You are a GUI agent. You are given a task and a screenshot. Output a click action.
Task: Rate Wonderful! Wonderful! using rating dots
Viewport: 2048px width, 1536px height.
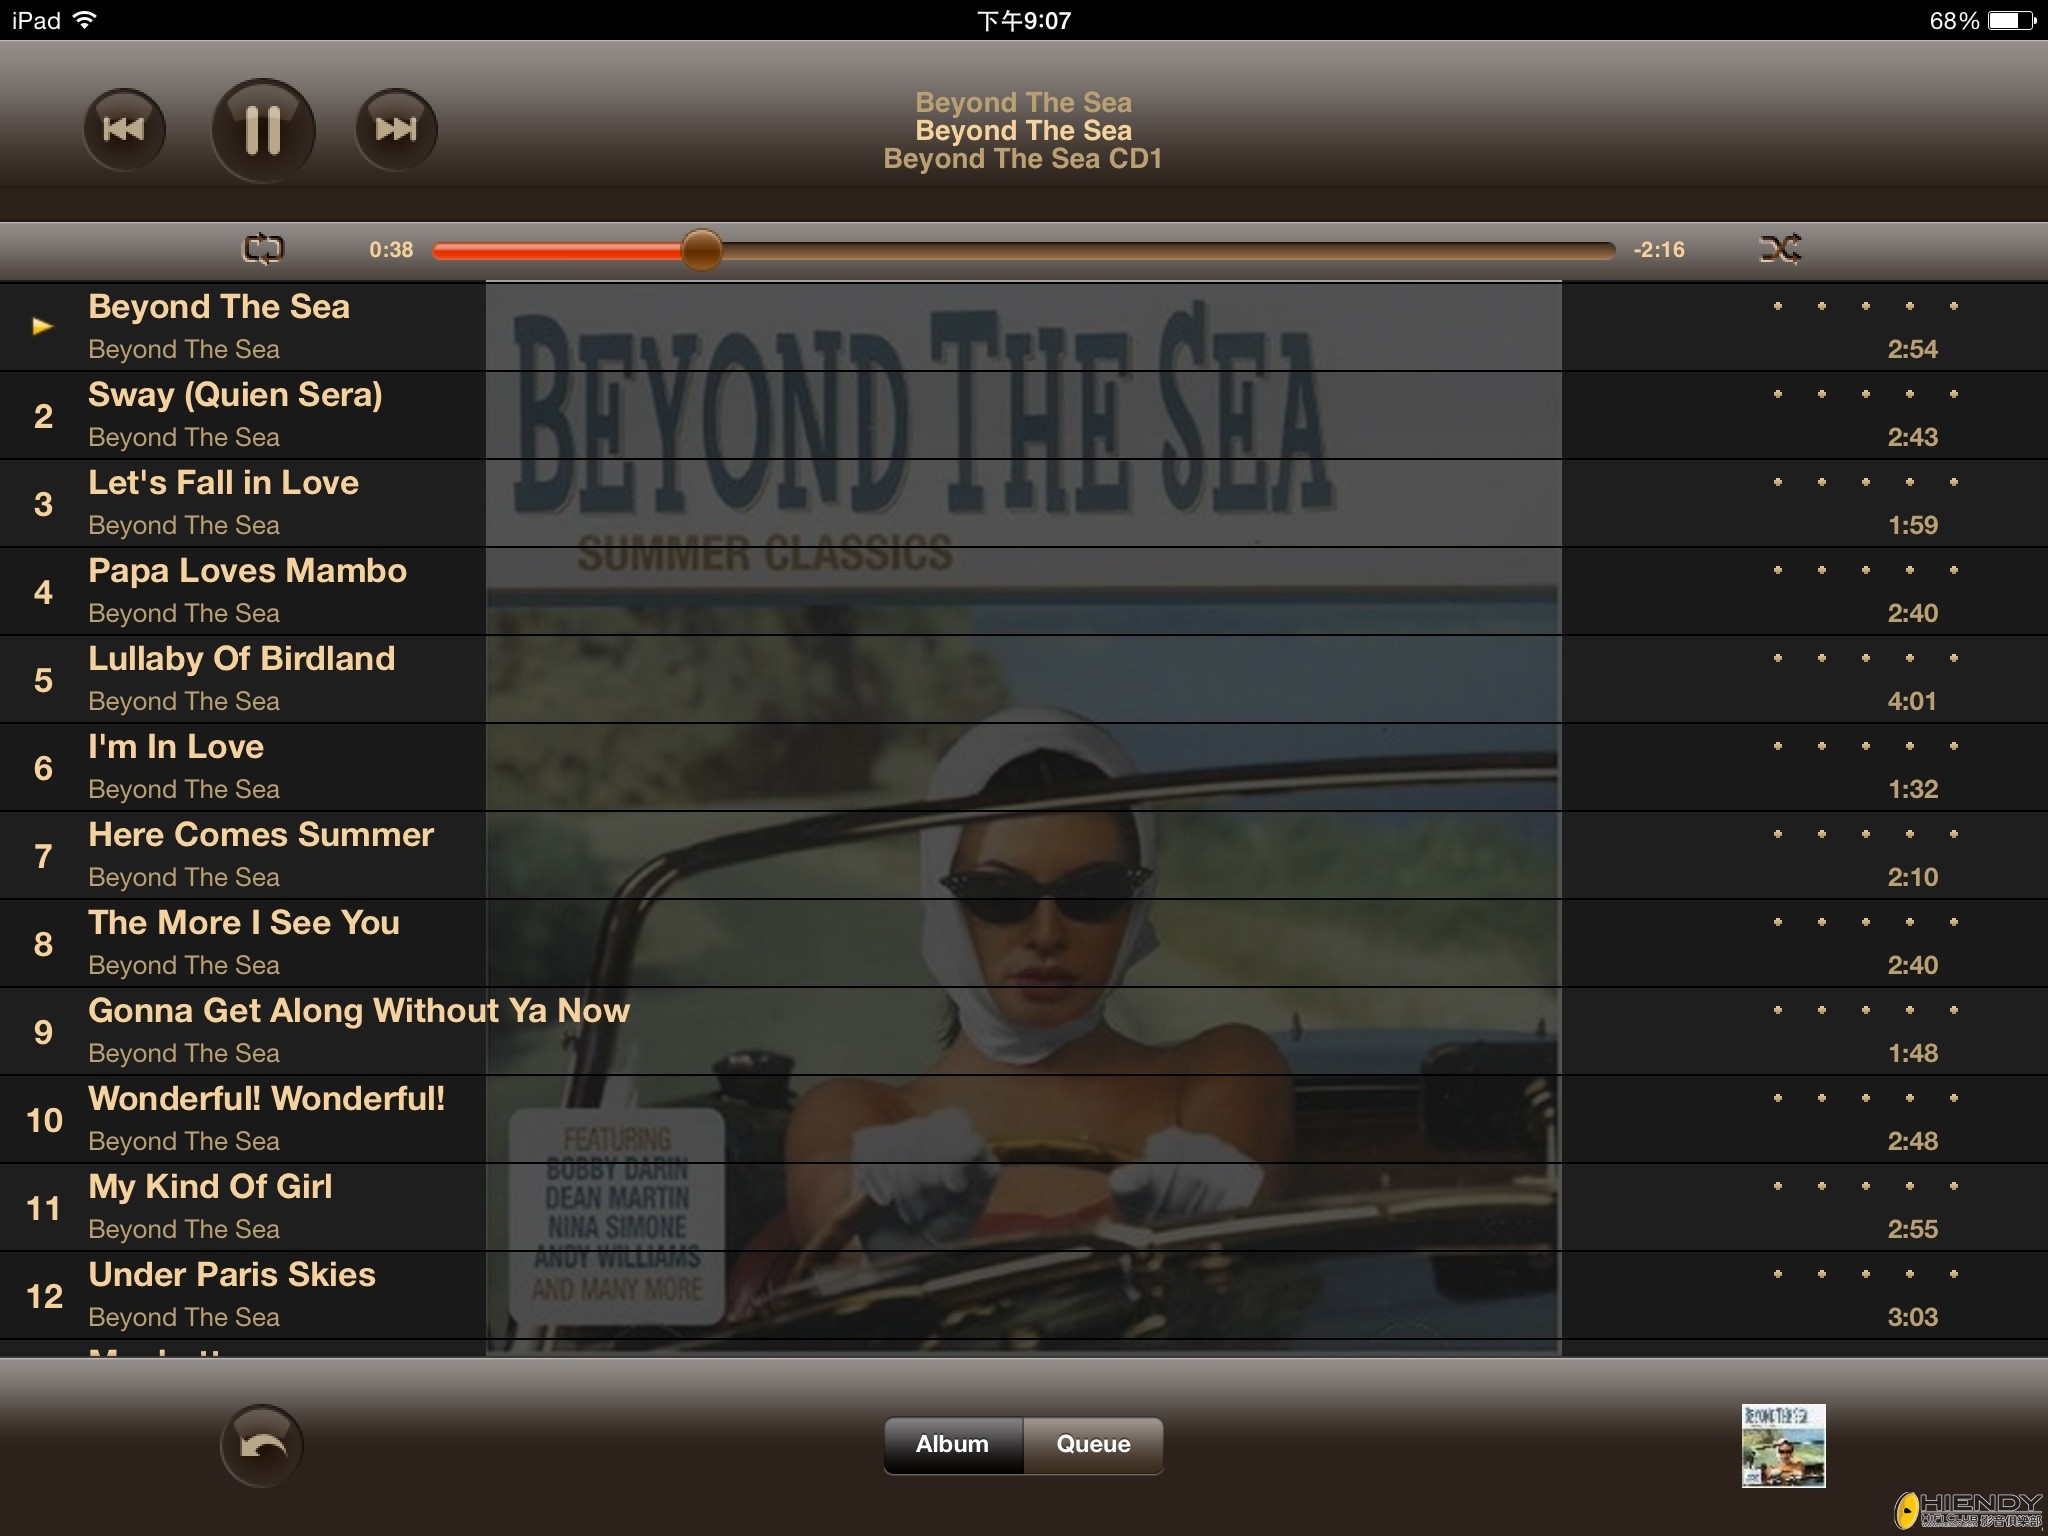pyautogui.click(x=1866, y=1098)
